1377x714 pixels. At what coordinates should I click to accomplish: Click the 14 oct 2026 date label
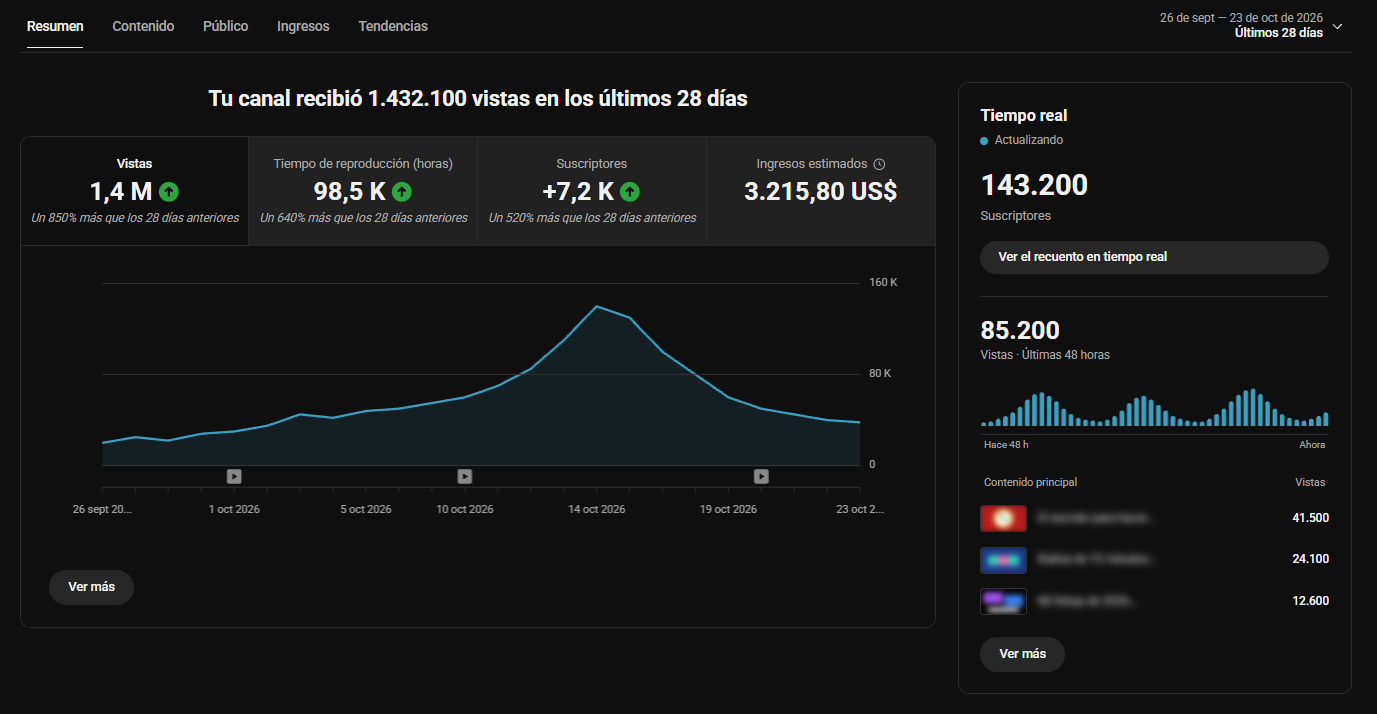(597, 509)
